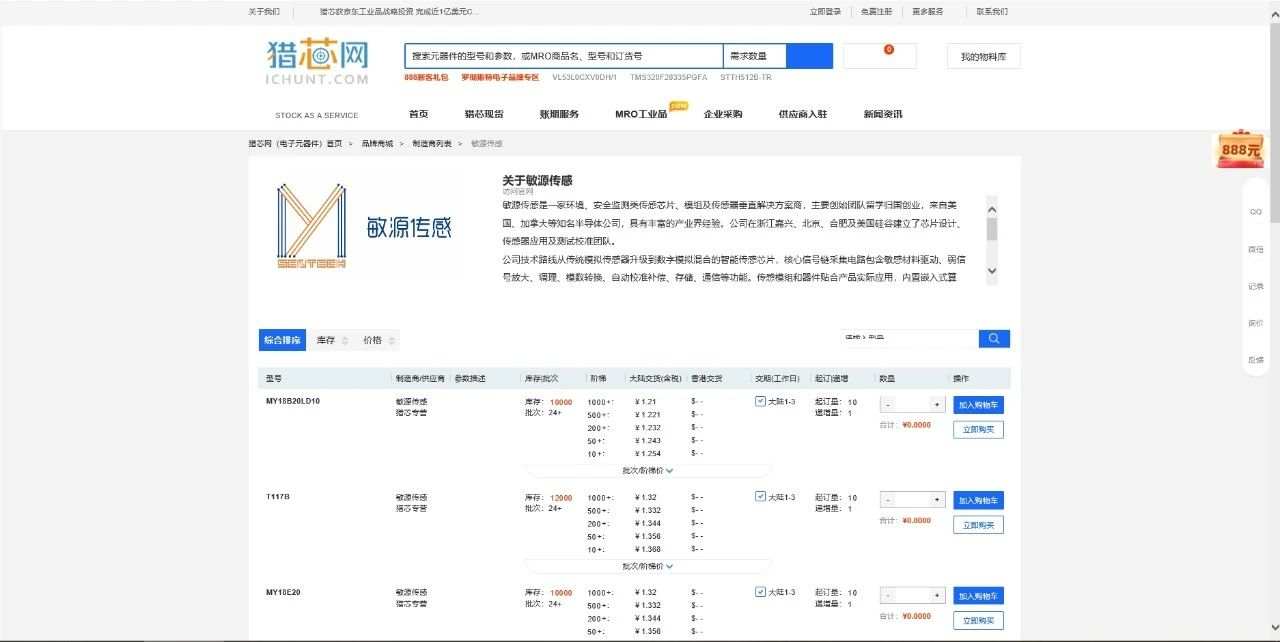The image size is (1280, 642).
Task: Sort the list by 库存
Action: tap(332, 340)
